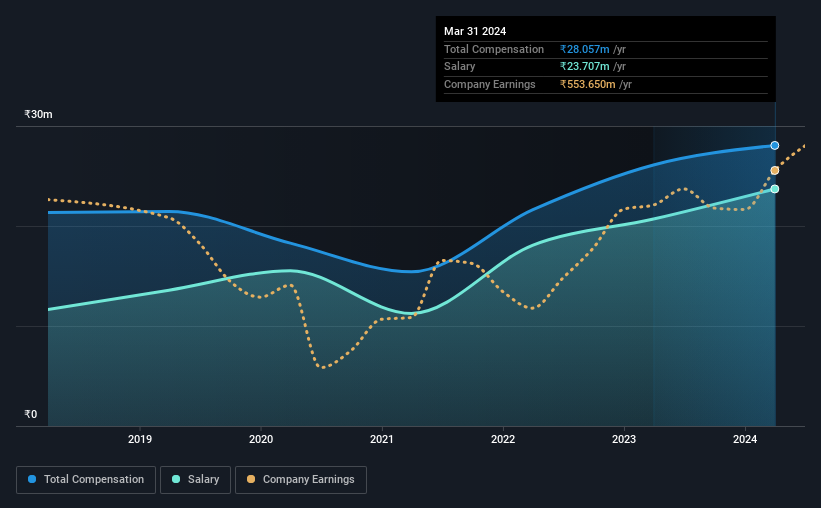Toggle the Total Compensation legend button

(x=86, y=480)
